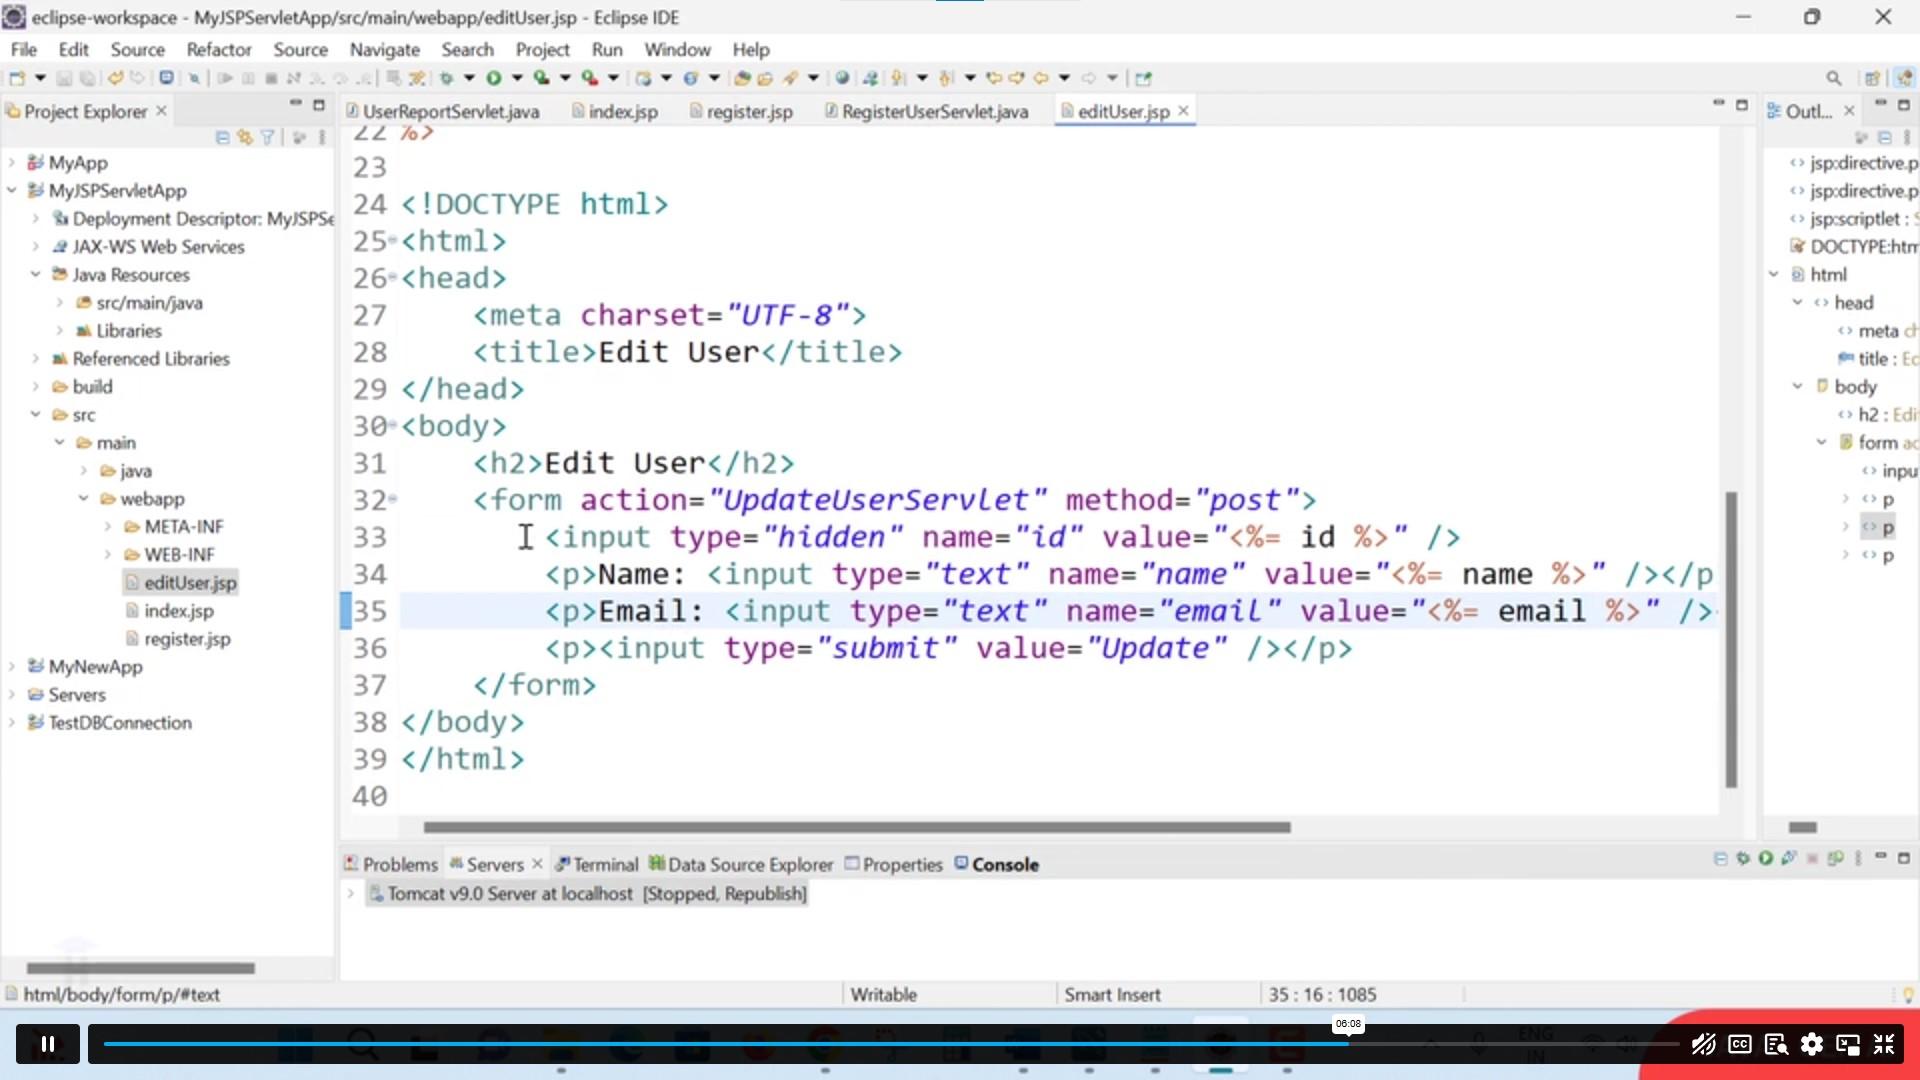Collapse the head node in Outline
Screen dimensions: 1920x1080
tap(1797, 302)
